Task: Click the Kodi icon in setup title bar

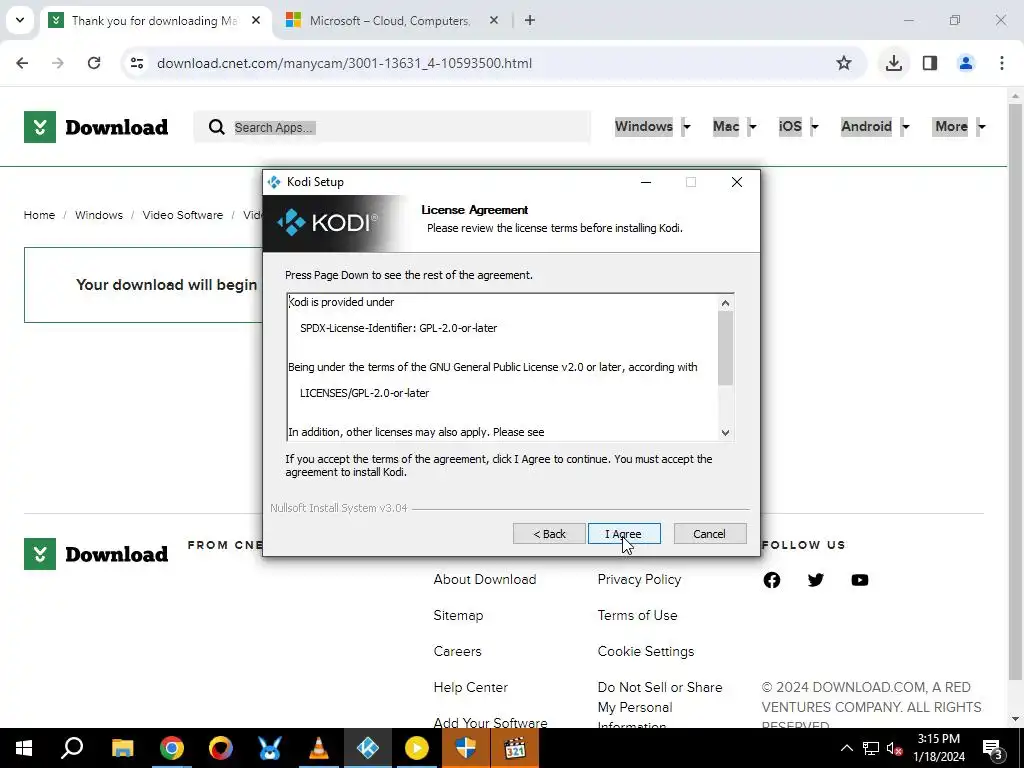Action: (x=274, y=182)
